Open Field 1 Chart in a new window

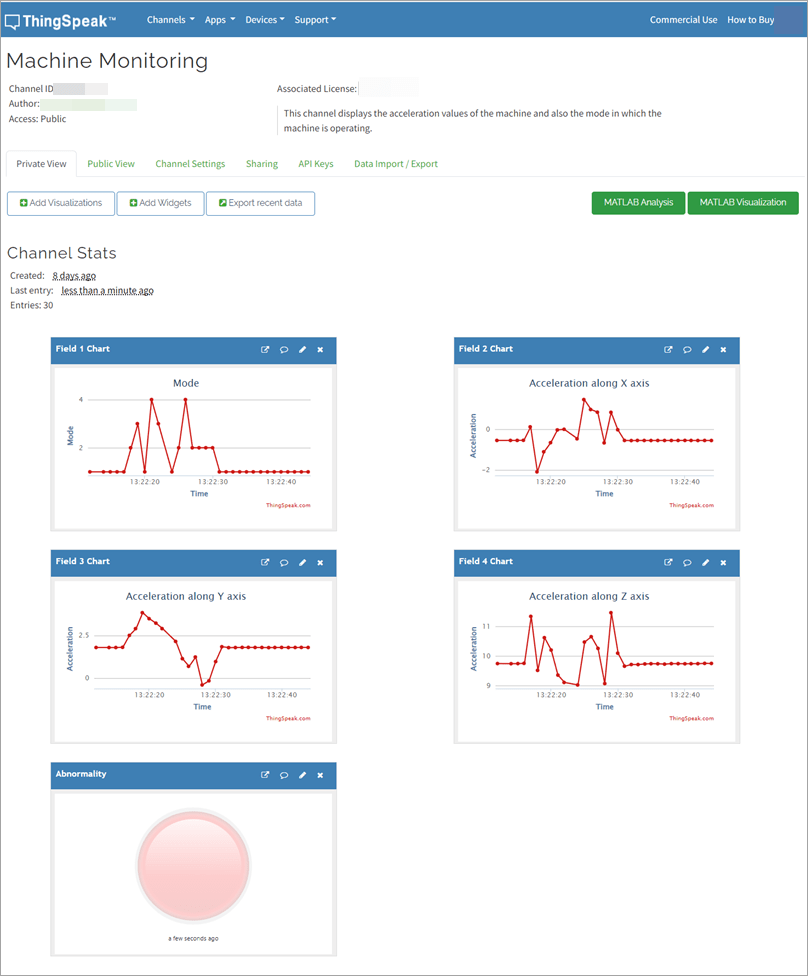(x=265, y=349)
